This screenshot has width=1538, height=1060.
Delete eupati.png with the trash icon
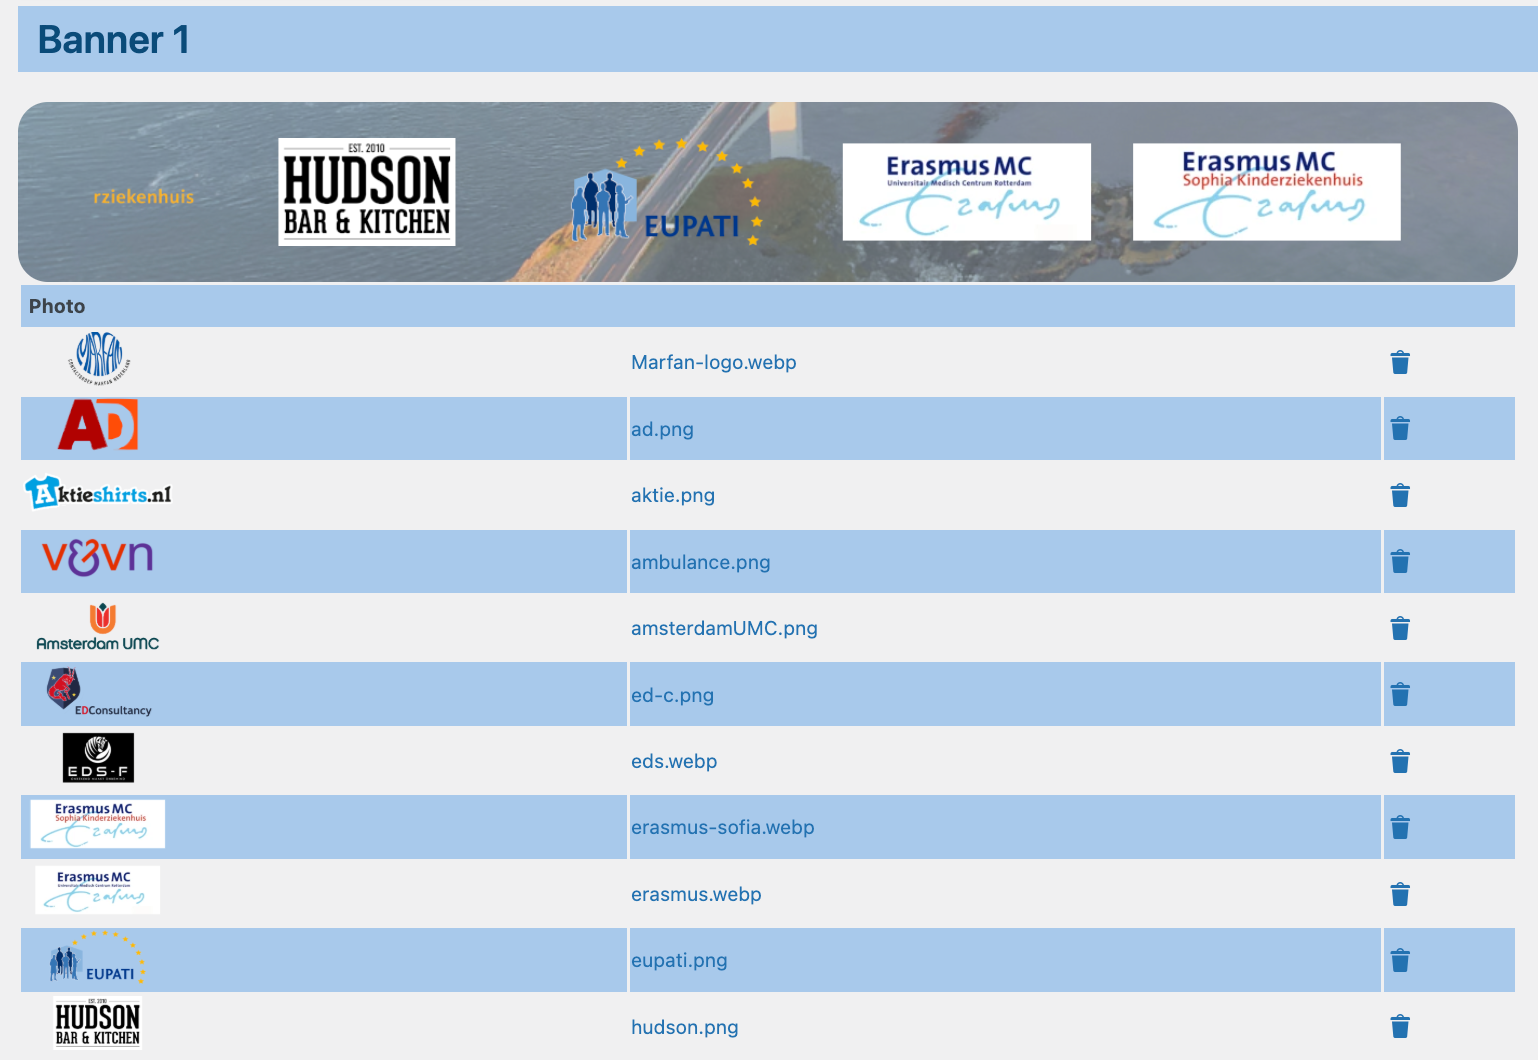(1400, 960)
